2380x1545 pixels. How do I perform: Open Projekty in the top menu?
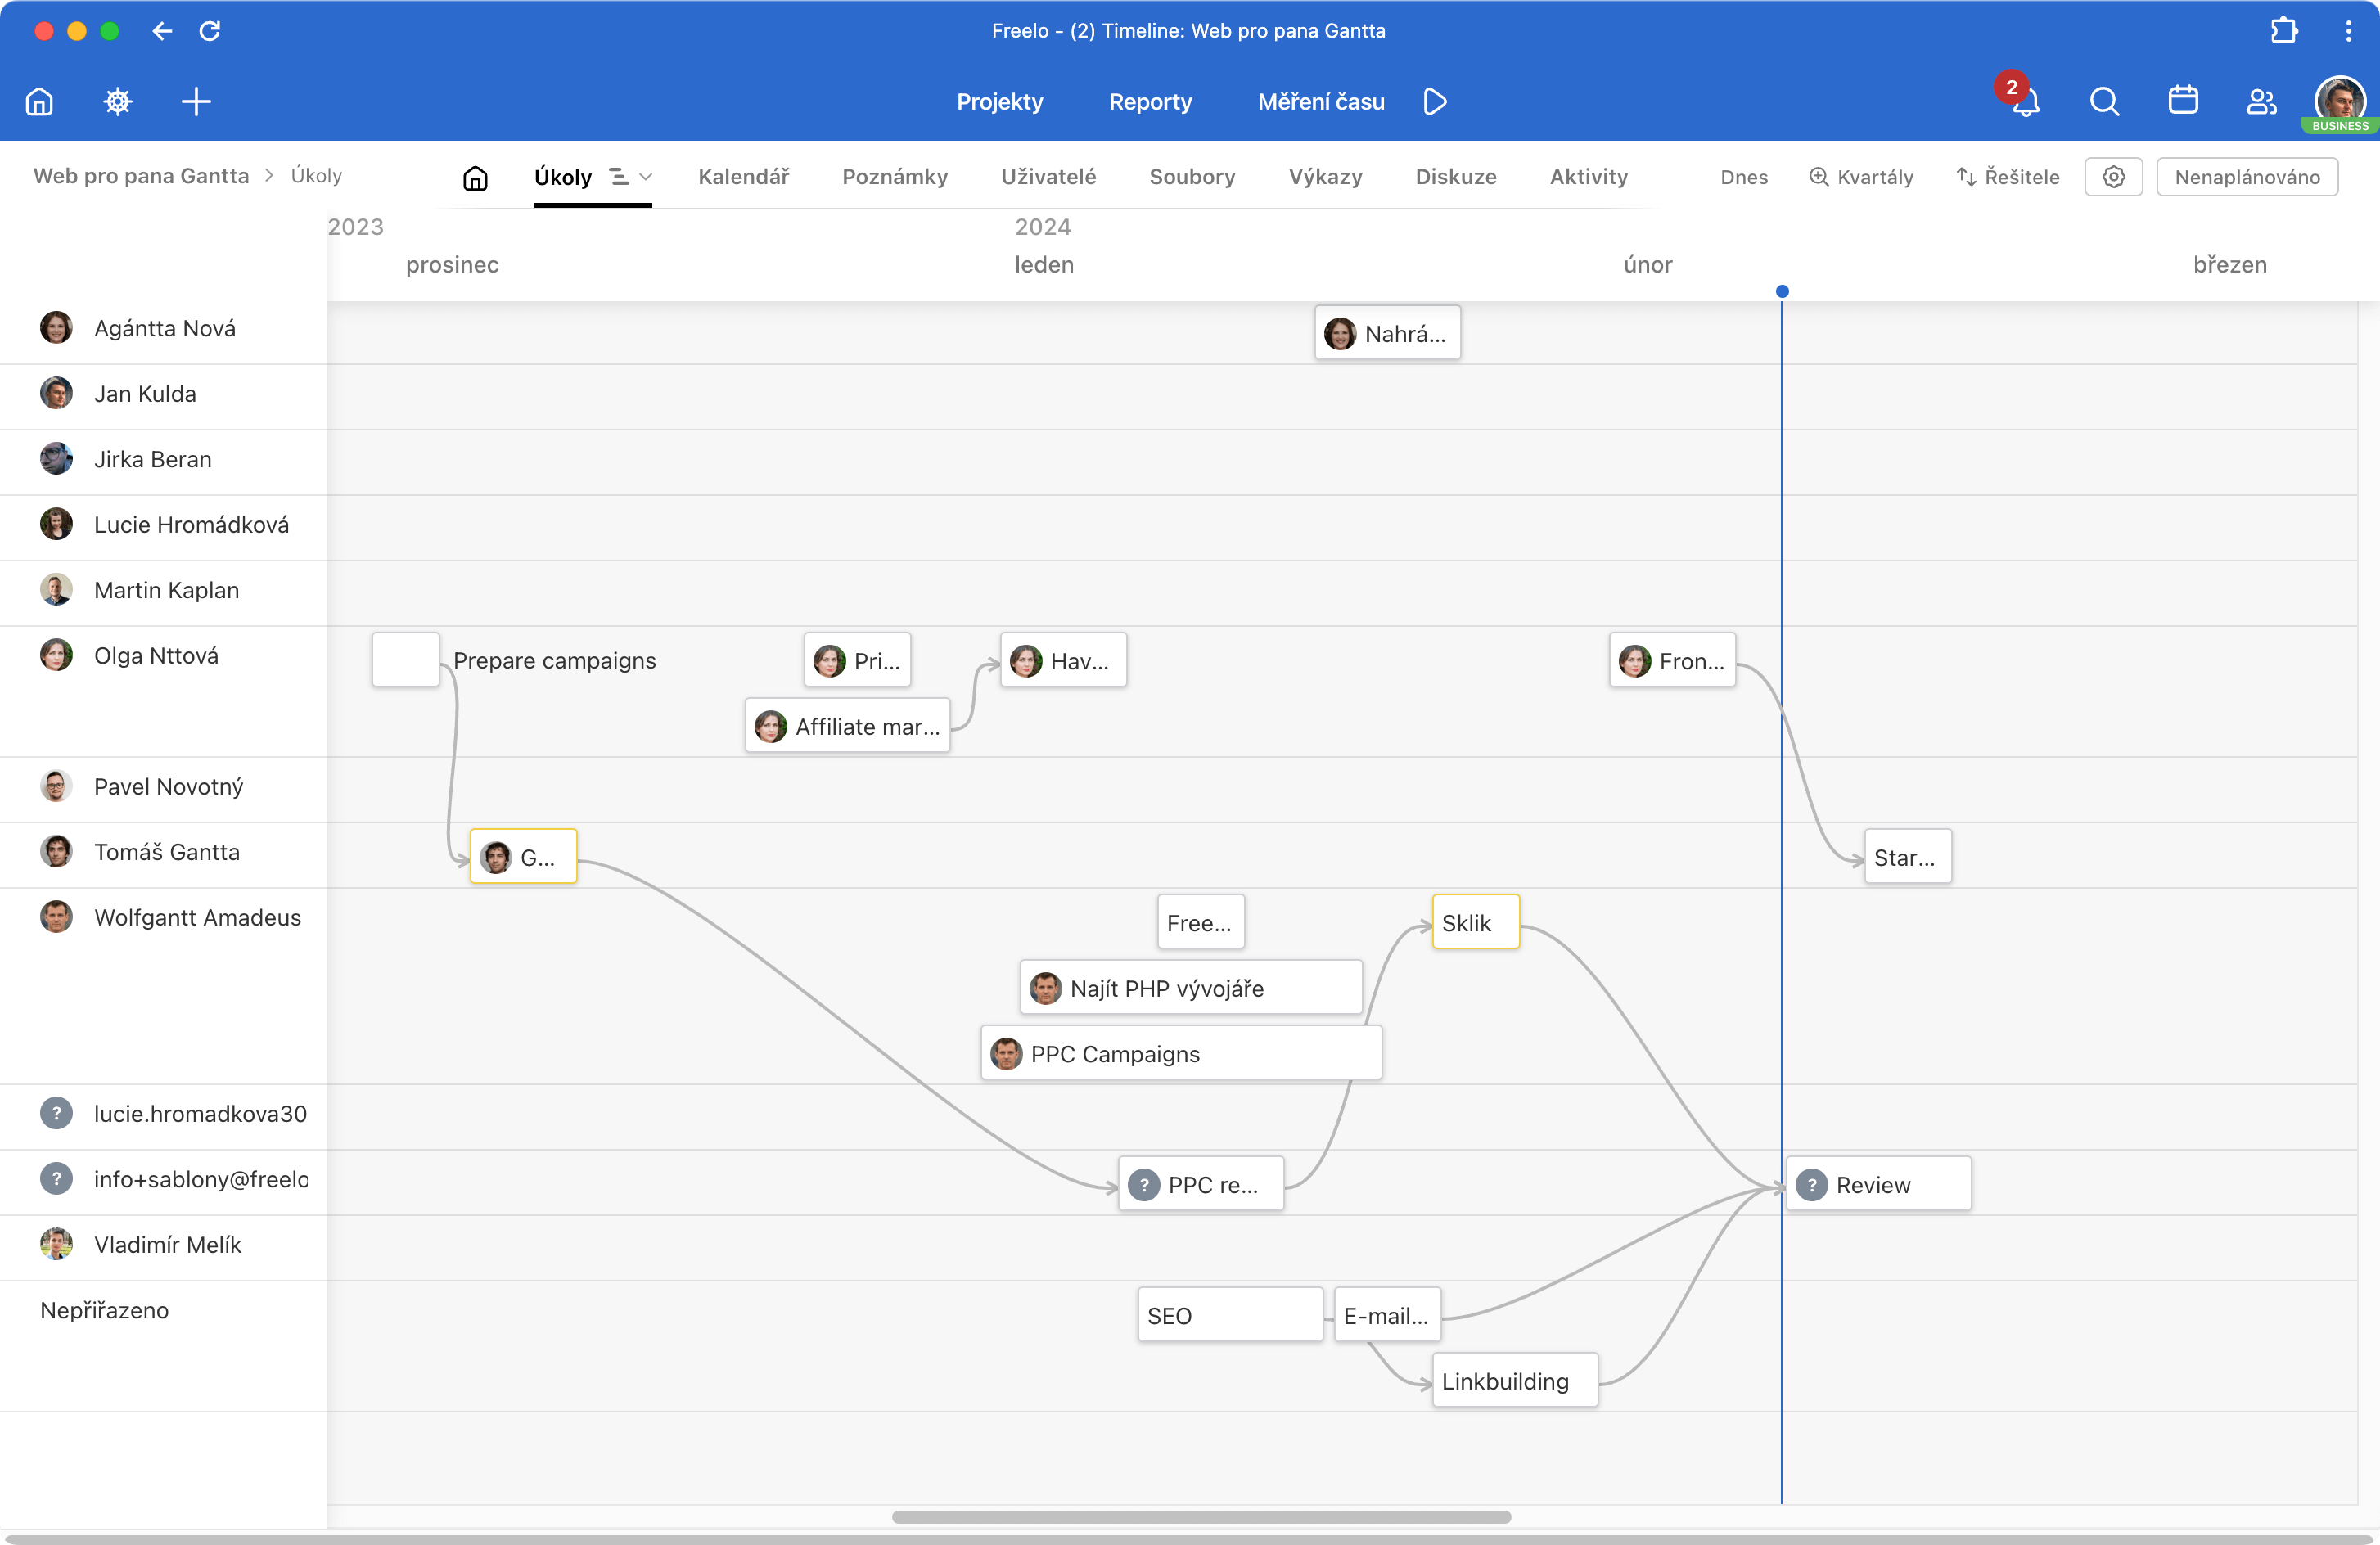pyautogui.click(x=999, y=102)
